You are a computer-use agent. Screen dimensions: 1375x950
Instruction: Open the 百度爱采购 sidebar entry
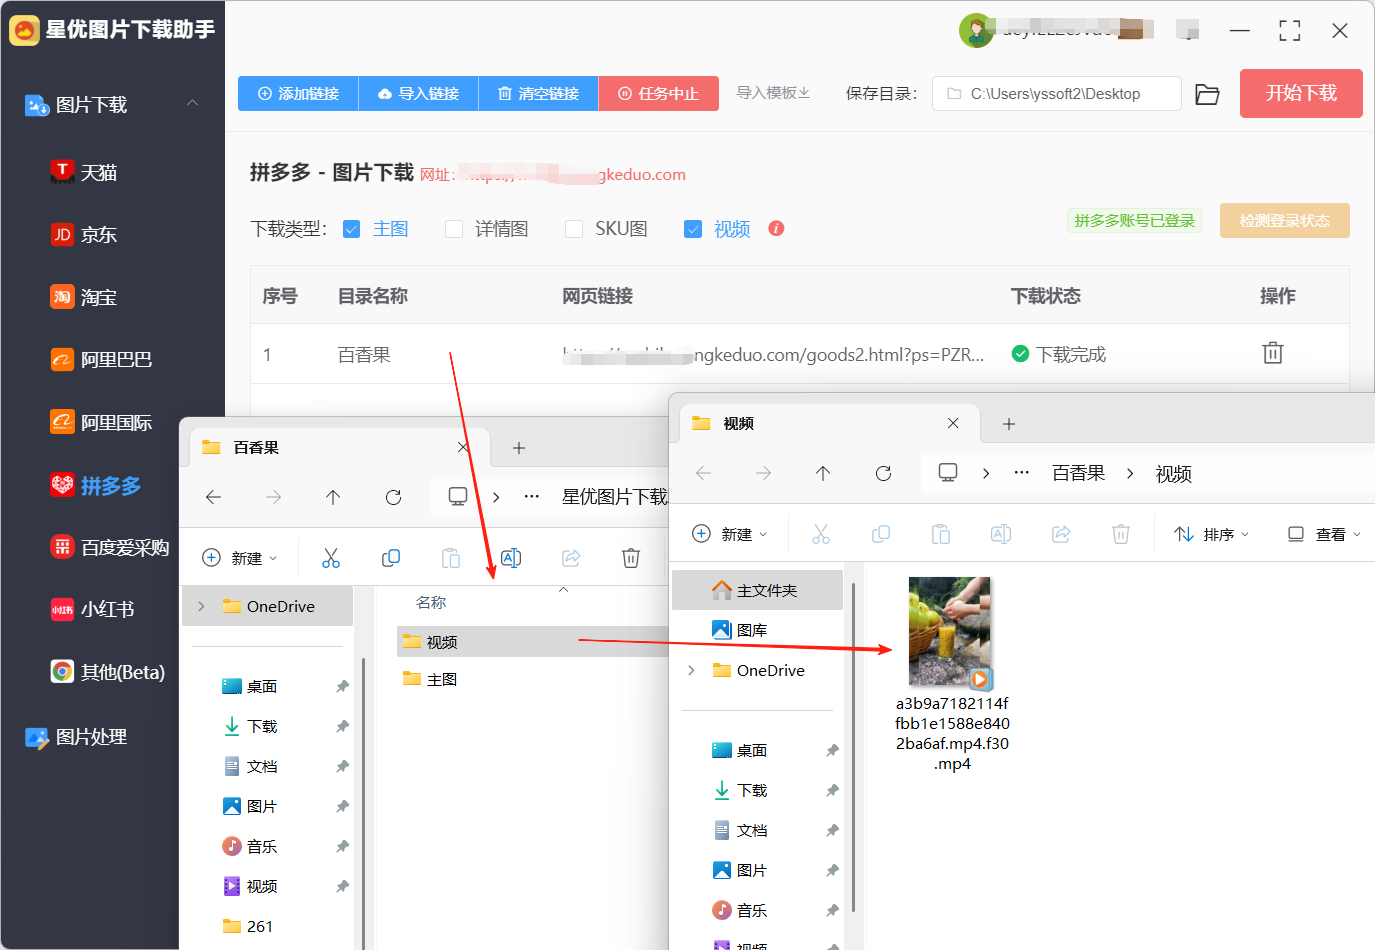pyautogui.click(x=110, y=547)
